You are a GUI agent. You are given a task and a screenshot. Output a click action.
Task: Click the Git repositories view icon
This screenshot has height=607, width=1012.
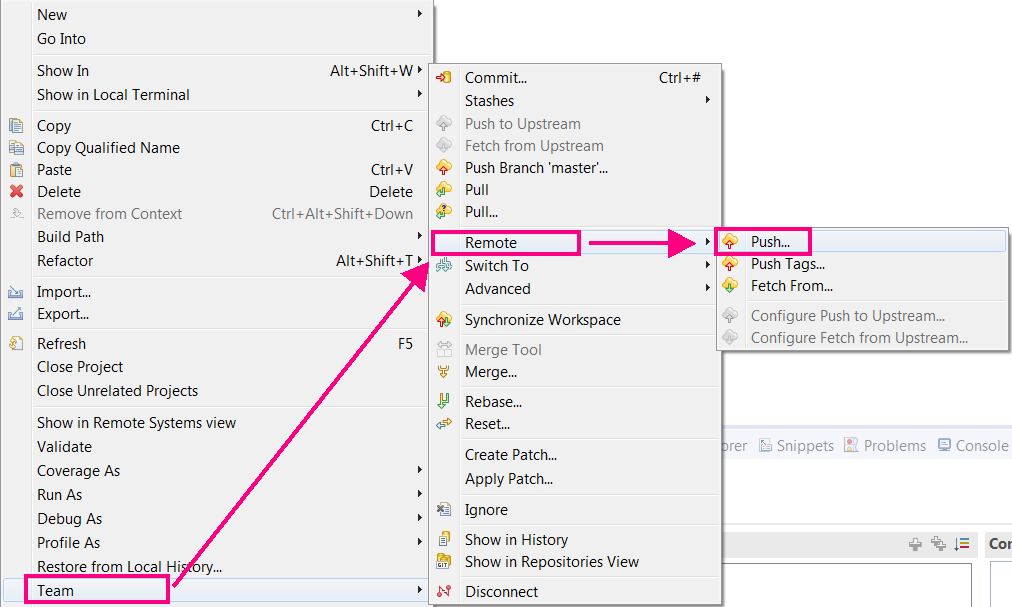(x=444, y=561)
